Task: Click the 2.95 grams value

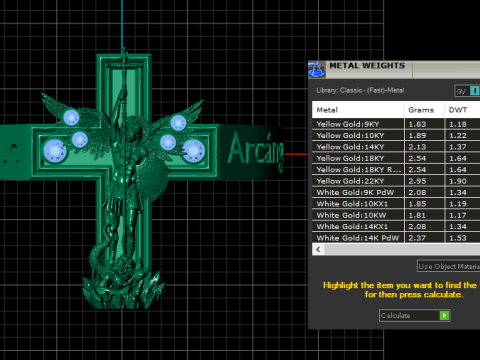Action: [417, 181]
